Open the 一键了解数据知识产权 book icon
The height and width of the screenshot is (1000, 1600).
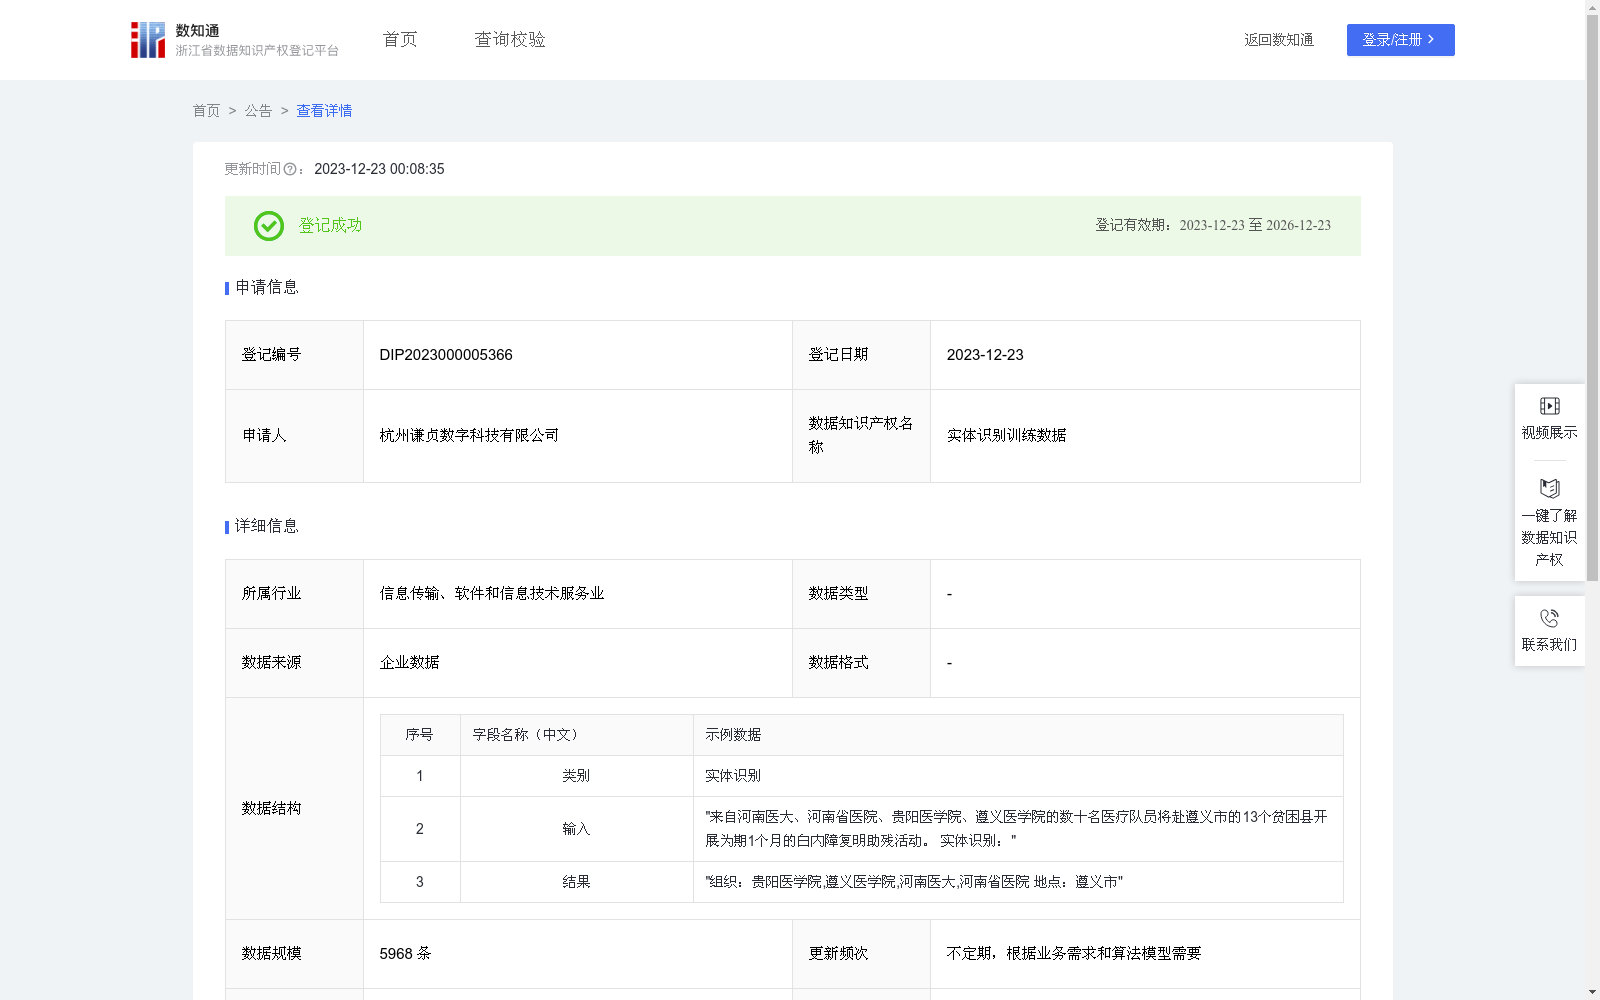(1550, 488)
